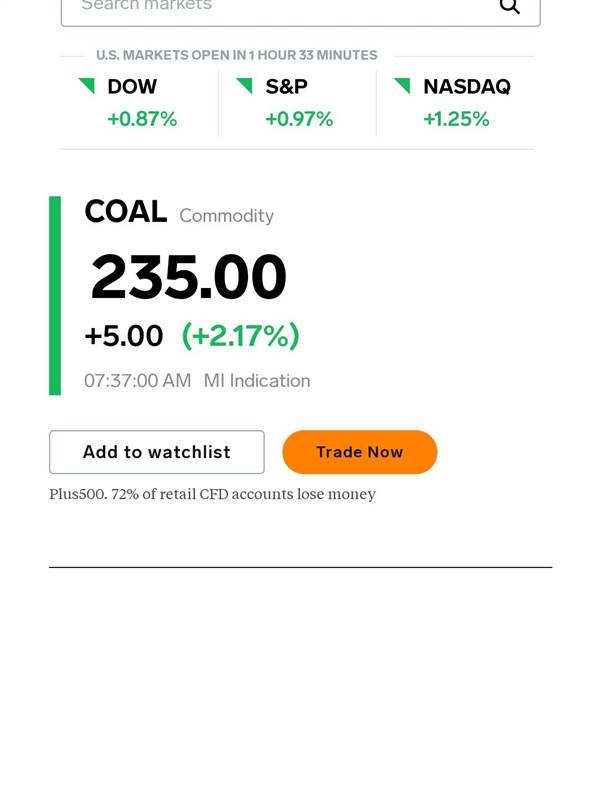Click the DOW green arrow icon

(87, 86)
